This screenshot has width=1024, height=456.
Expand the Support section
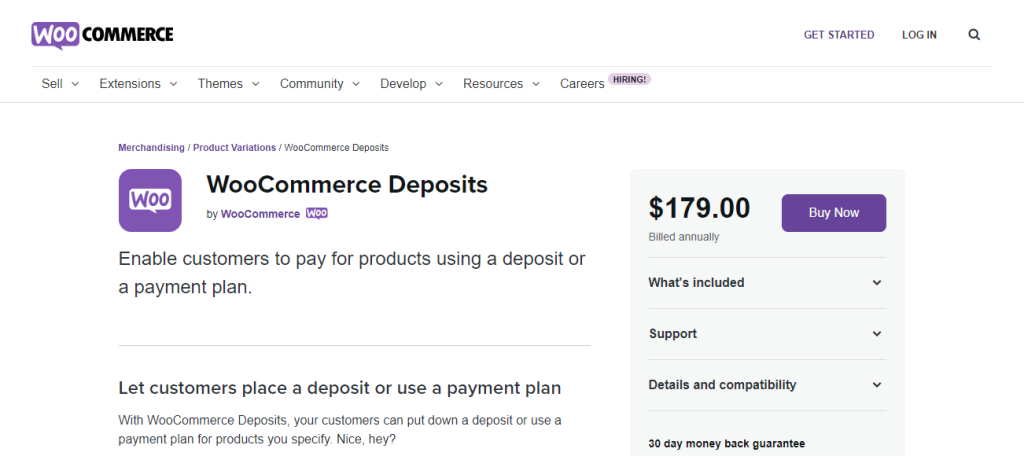[x=766, y=334]
